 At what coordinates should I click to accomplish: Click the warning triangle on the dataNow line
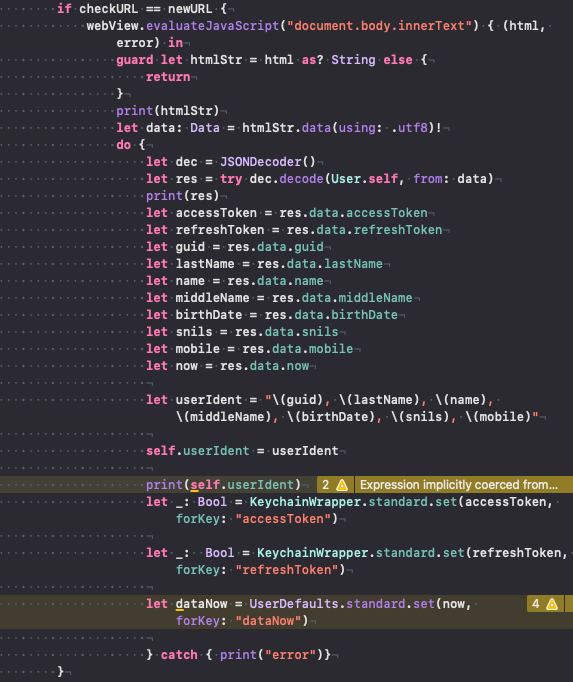tap(552, 604)
